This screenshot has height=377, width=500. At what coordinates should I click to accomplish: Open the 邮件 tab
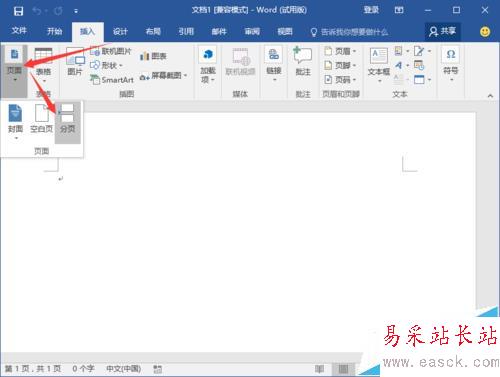point(219,31)
